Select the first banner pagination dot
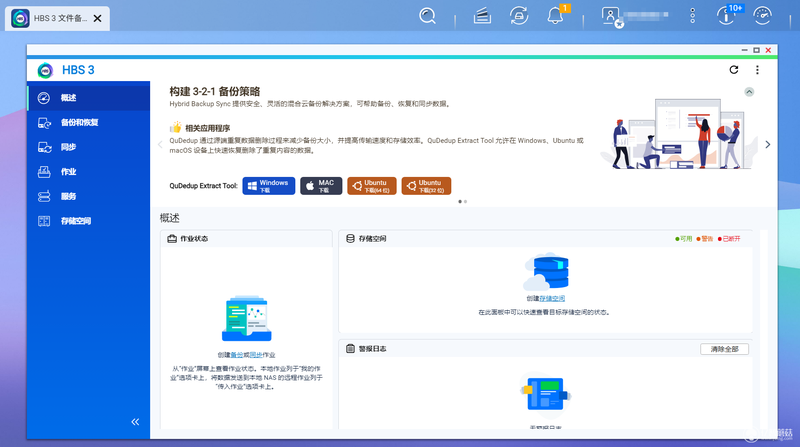The height and width of the screenshot is (447, 800). pyautogui.click(x=460, y=202)
